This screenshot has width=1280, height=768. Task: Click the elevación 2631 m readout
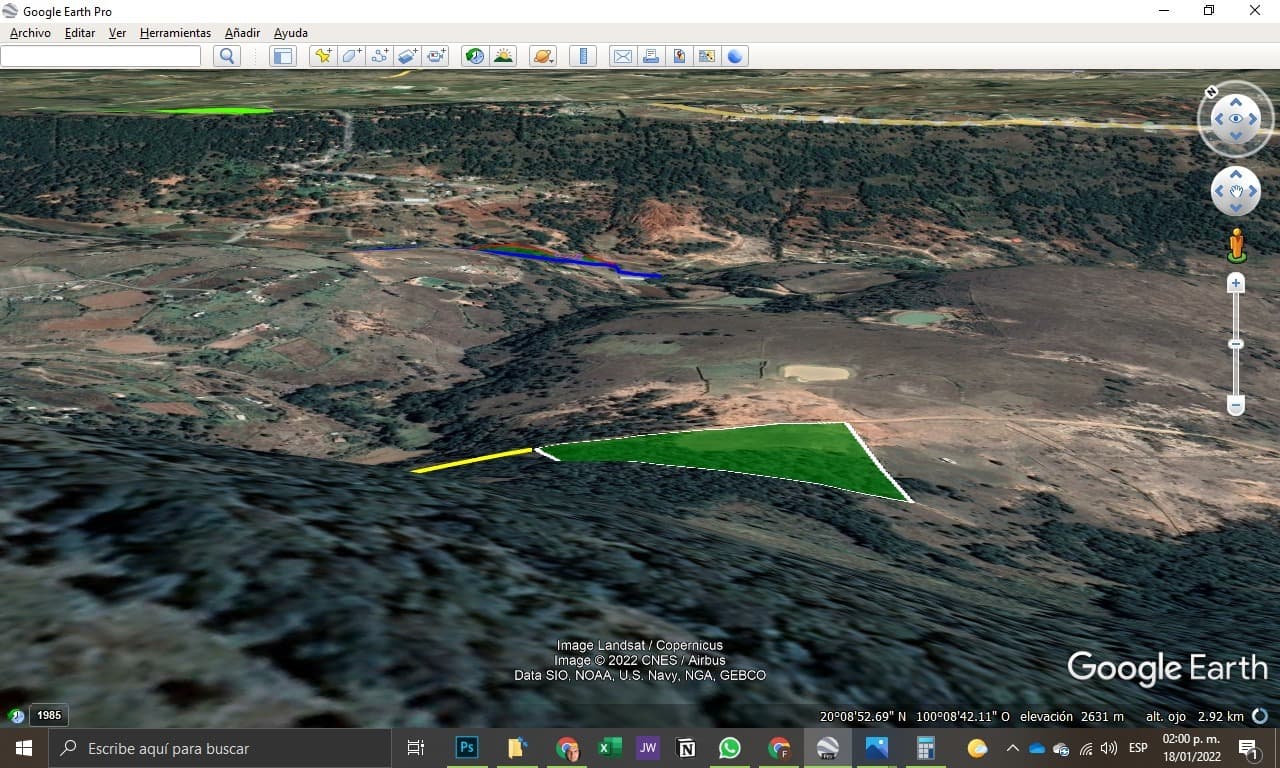pyautogui.click(x=1072, y=716)
